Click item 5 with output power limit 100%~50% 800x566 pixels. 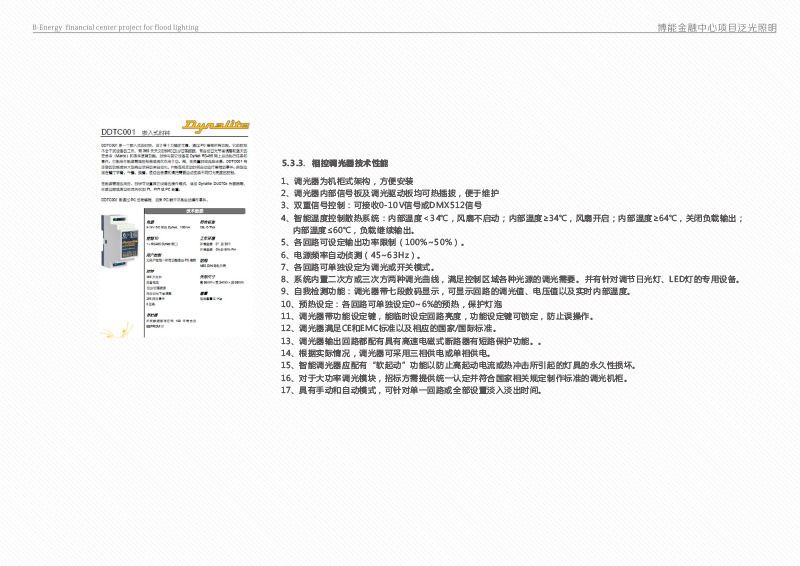[379, 242]
